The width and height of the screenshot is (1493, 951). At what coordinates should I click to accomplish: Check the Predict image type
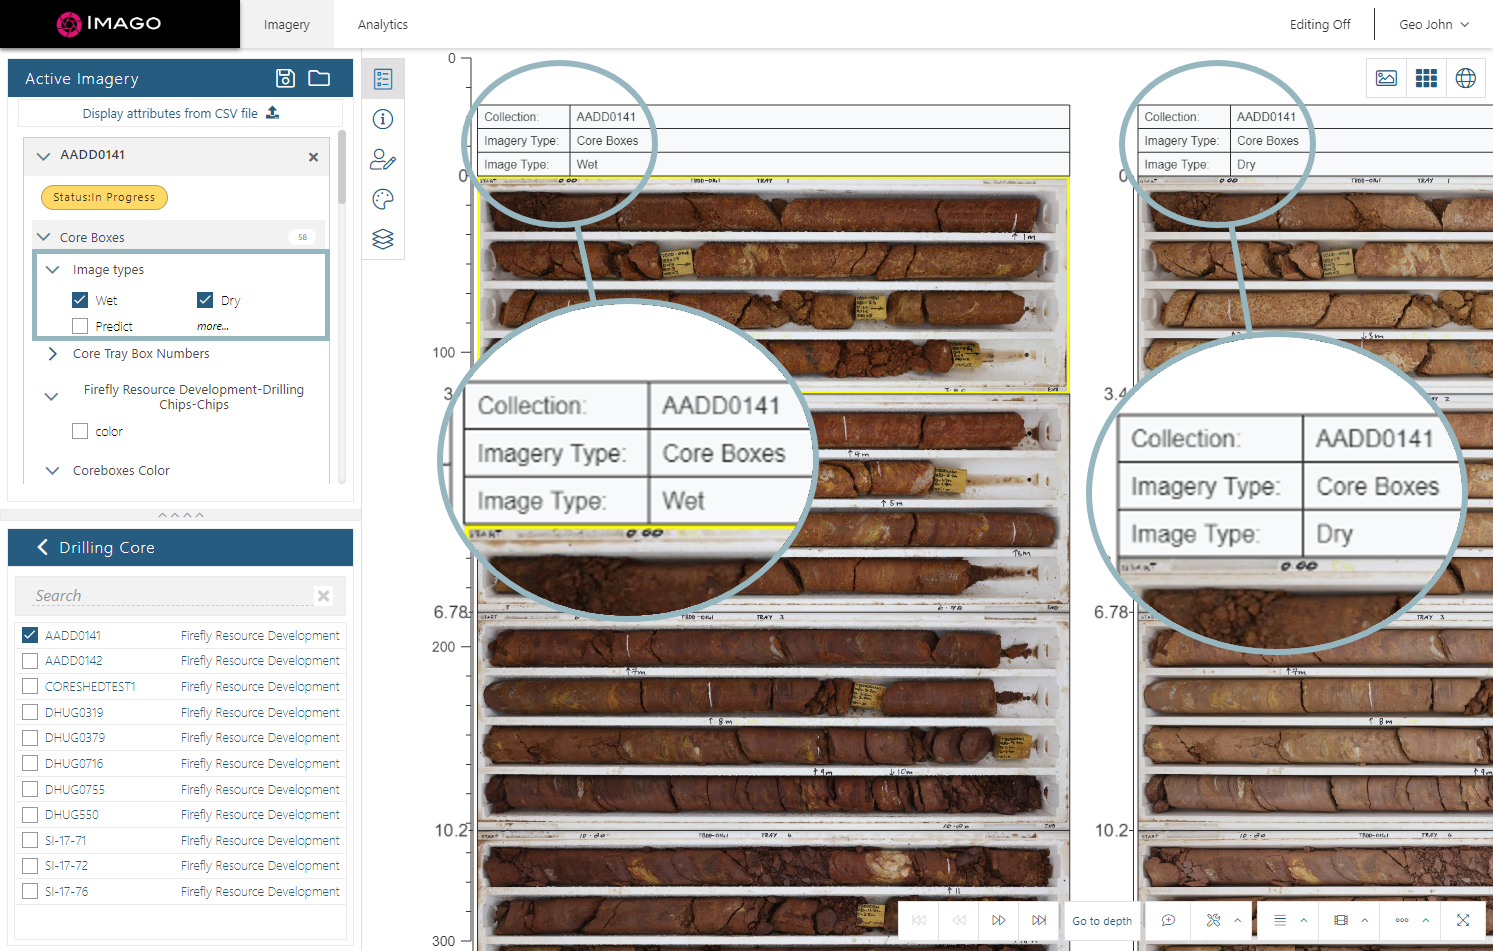click(x=80, y=326)
